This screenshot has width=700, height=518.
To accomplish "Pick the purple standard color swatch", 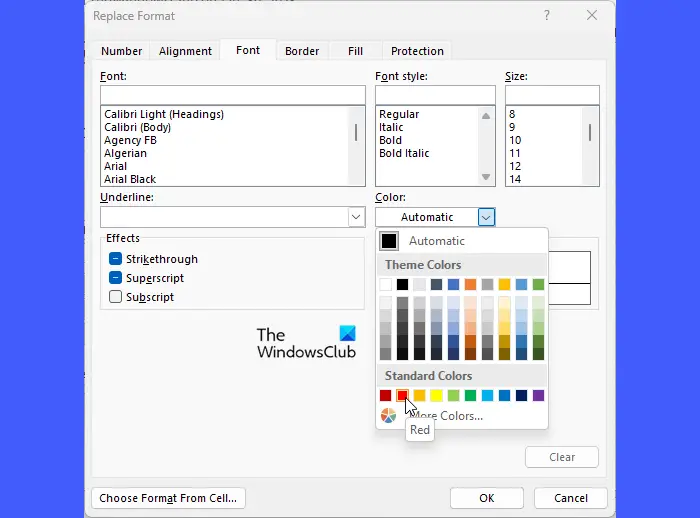I will (x=538, y=396).
